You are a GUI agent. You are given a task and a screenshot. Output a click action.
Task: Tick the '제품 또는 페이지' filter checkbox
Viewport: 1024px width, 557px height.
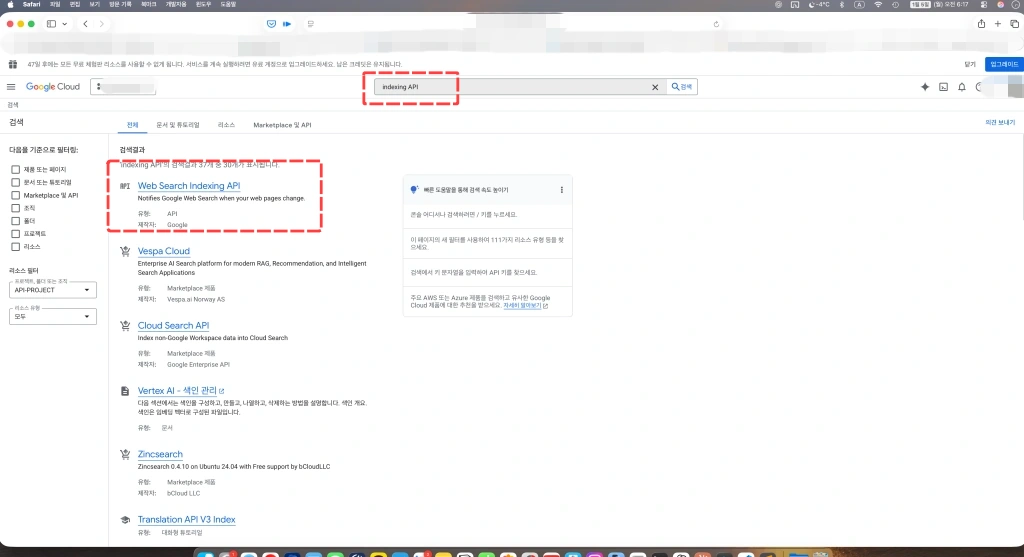click(x=16, y=169)
